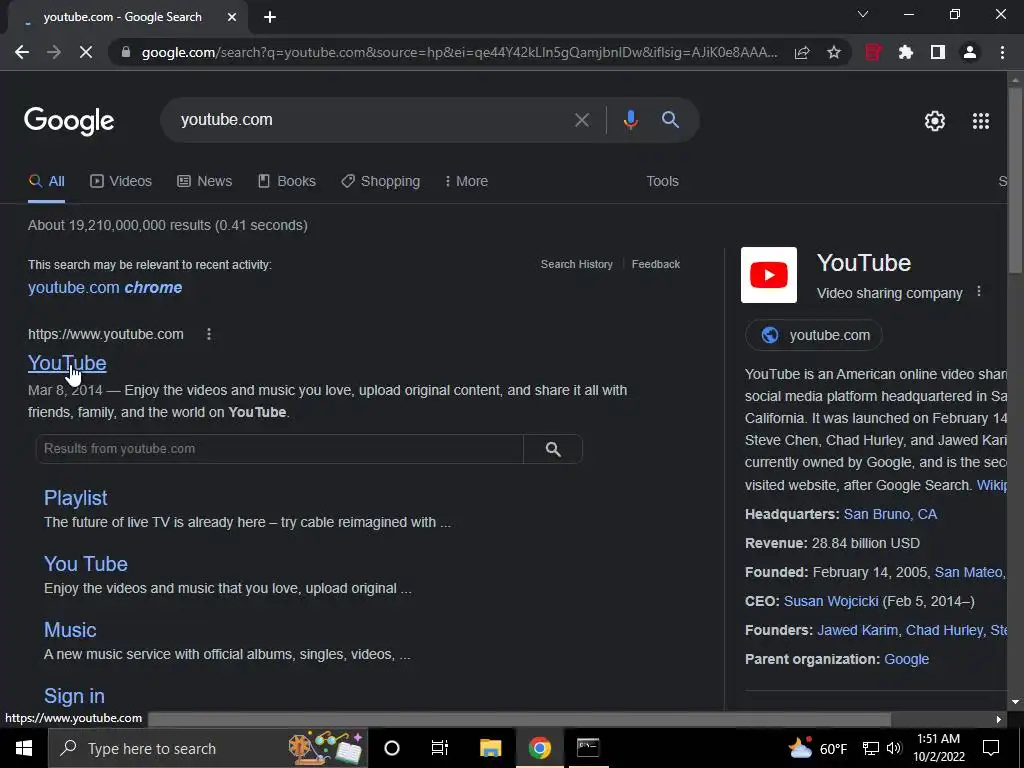Viewport: 1024px width, 768px height.
Task: Open the YouTube main search result link
Action: pyautogui.click(x=67, y=363)
